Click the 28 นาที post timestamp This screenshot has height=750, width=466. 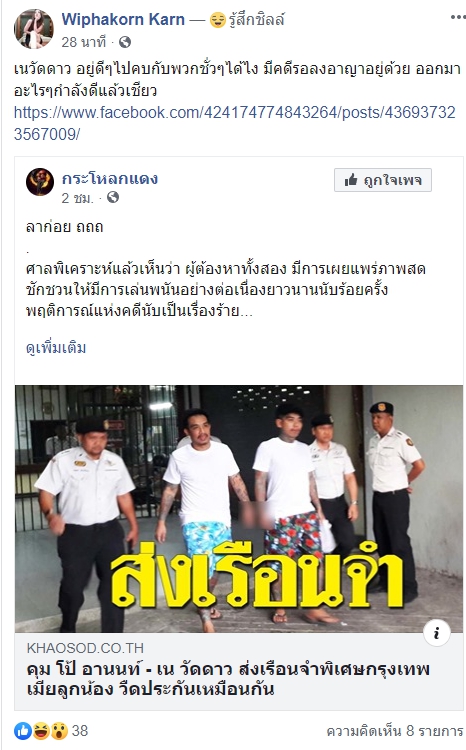click(x=83, y=42)
